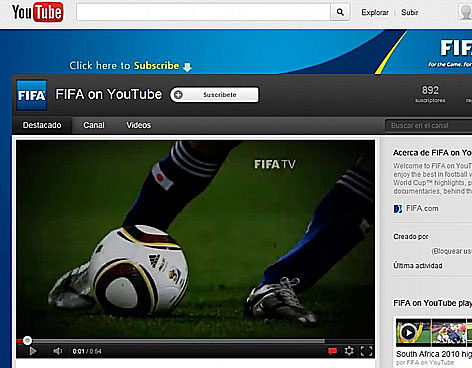The image size is (472, 368).
Task: Click the 'Click here to Subscribe' banner text
Action: [130, 66]
